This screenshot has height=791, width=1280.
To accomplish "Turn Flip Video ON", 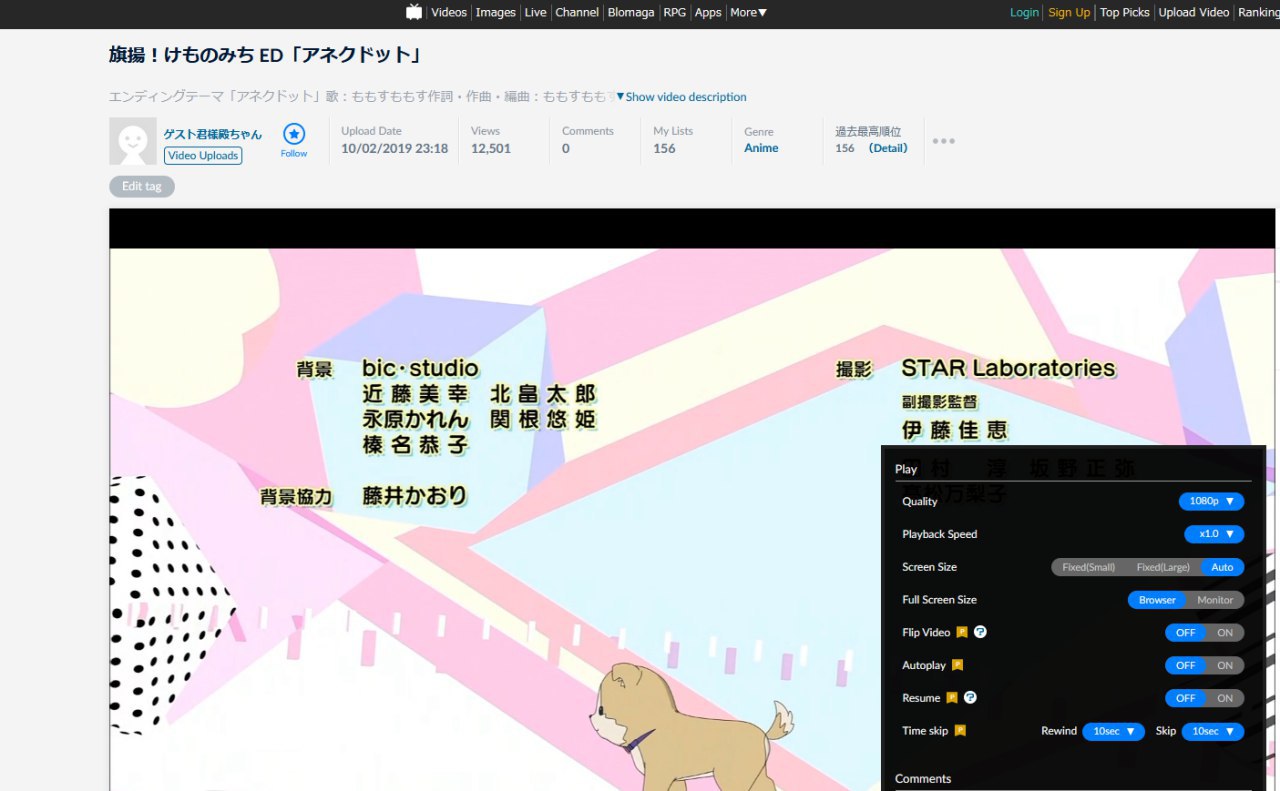I will pos(1225,633).
